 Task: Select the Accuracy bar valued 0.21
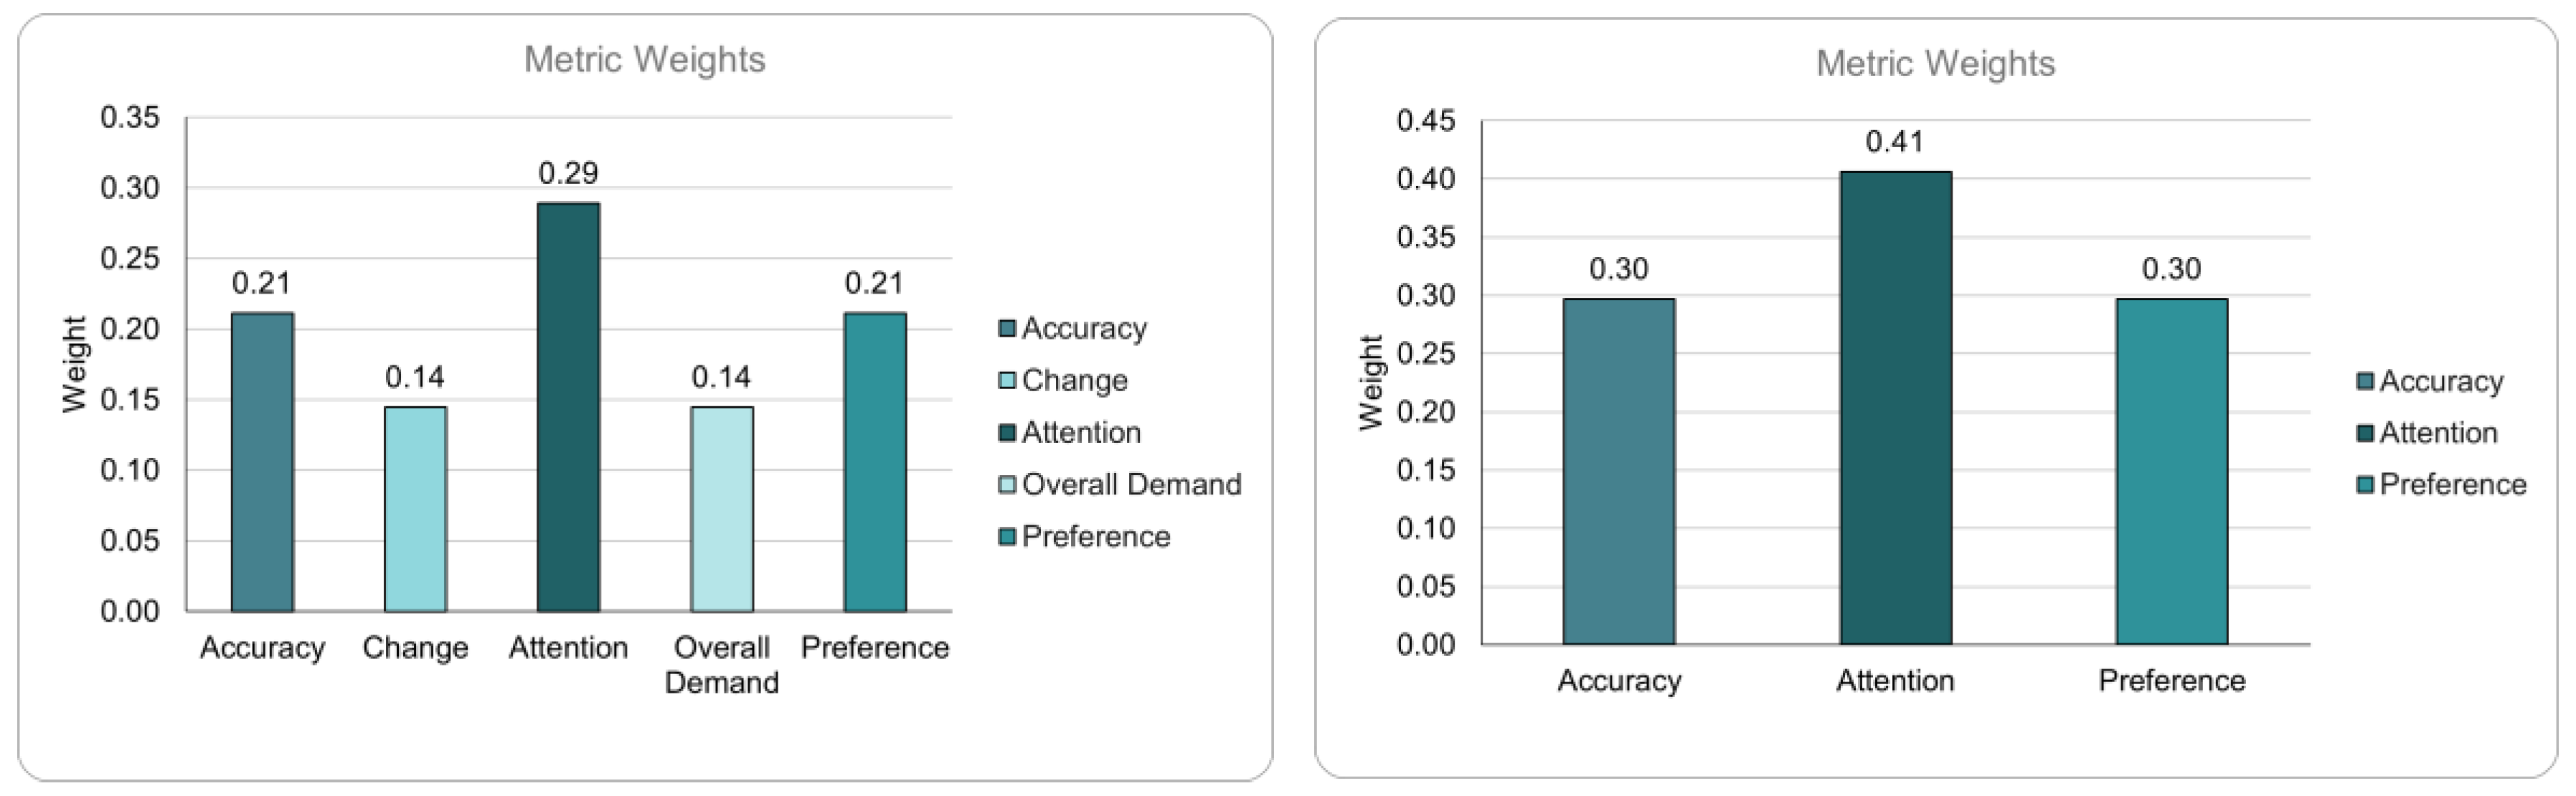tap(262, 462)
